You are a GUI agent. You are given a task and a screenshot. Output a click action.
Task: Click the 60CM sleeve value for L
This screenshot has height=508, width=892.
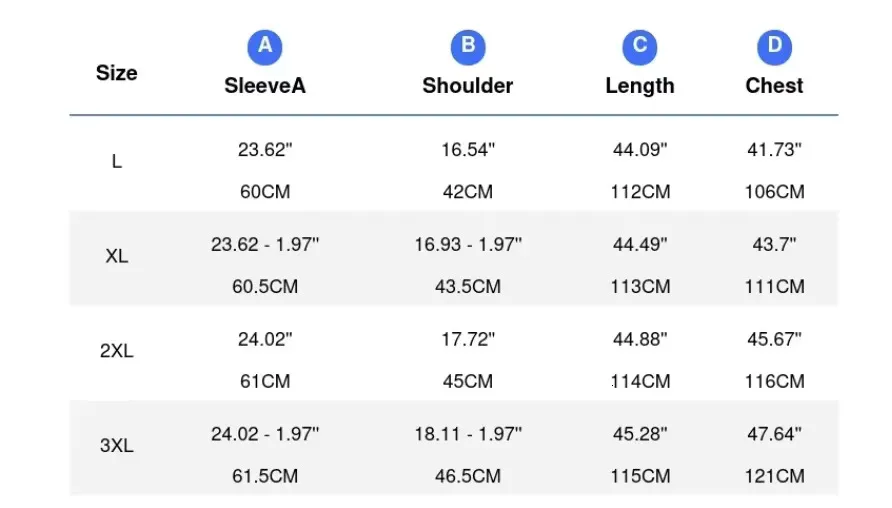pos(265,192)
